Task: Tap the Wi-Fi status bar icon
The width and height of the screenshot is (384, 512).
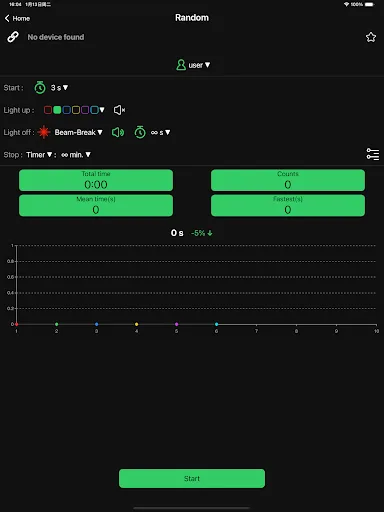Action: tap(346, 4)
